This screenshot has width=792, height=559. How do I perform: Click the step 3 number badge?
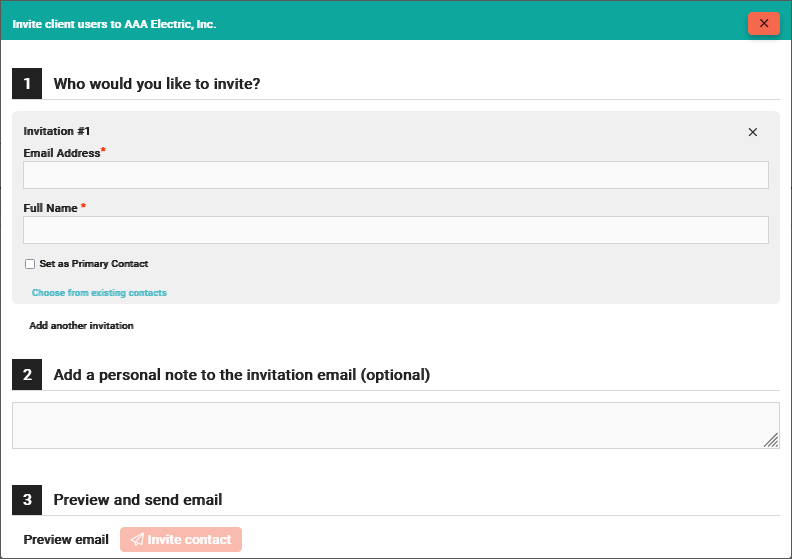point(27,500)
